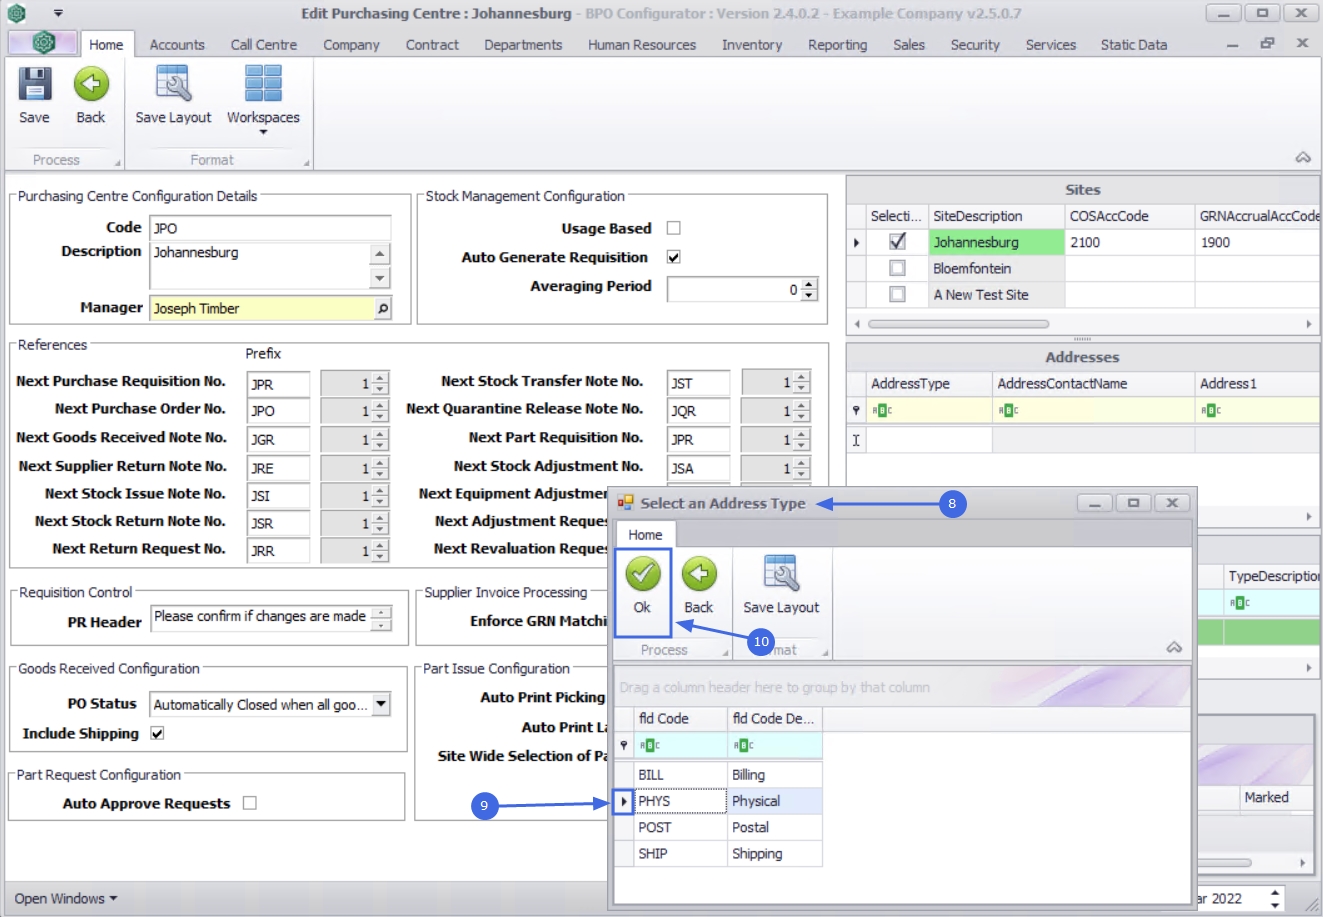Open the Workspaces menu icon
The height and width of the screenshot is (917, 1323).
point(263,85)
